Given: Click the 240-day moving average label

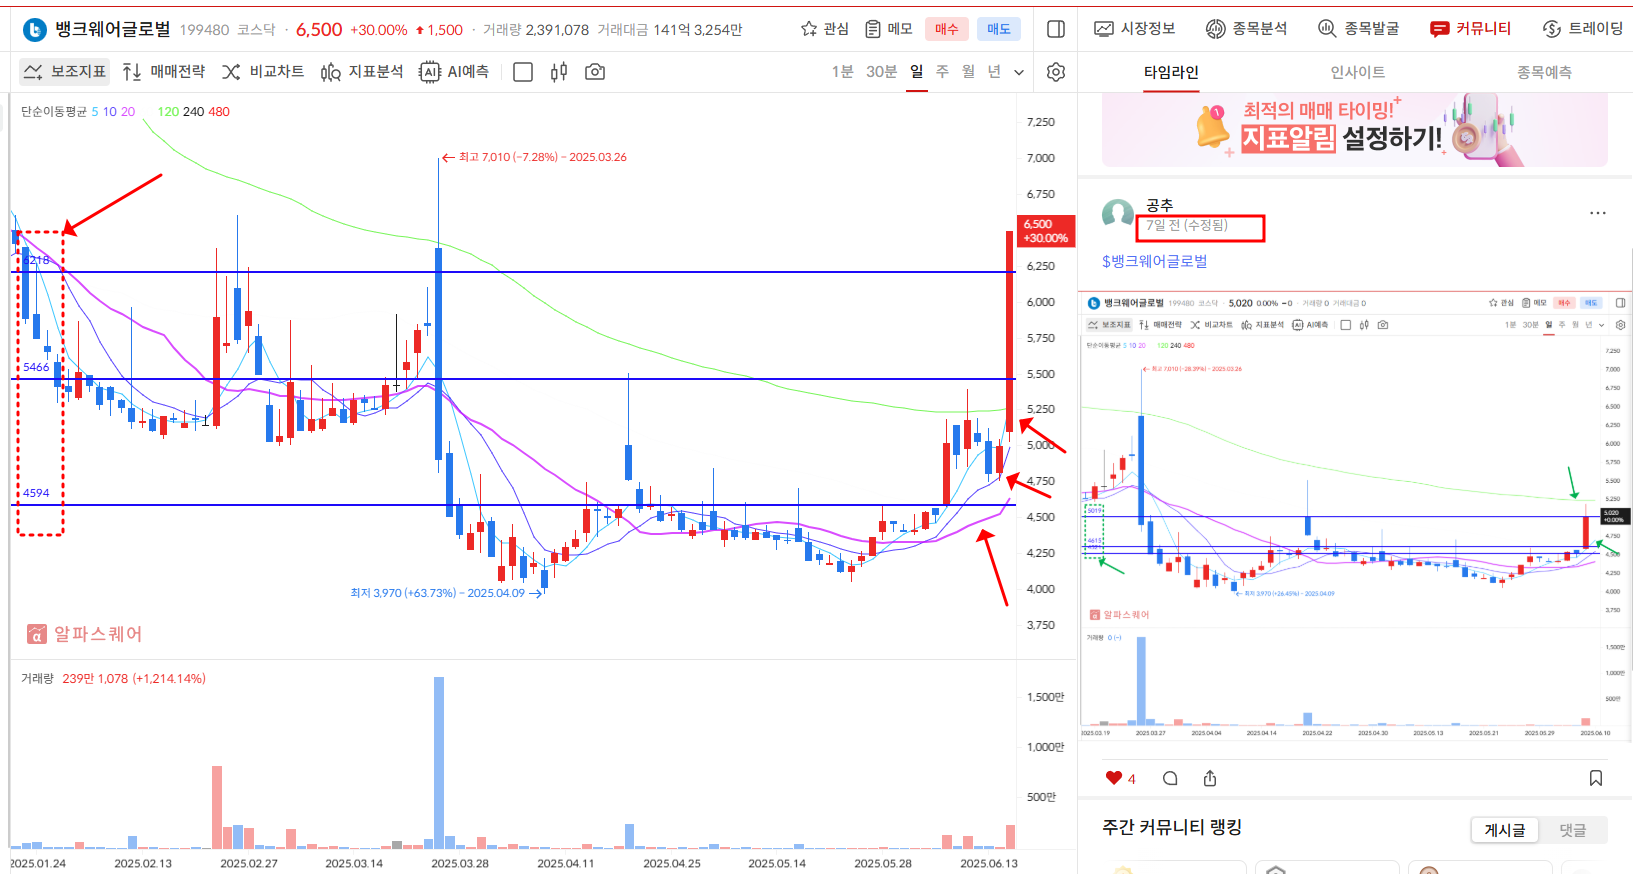Looking at the screenshot, I should [194, 111].
